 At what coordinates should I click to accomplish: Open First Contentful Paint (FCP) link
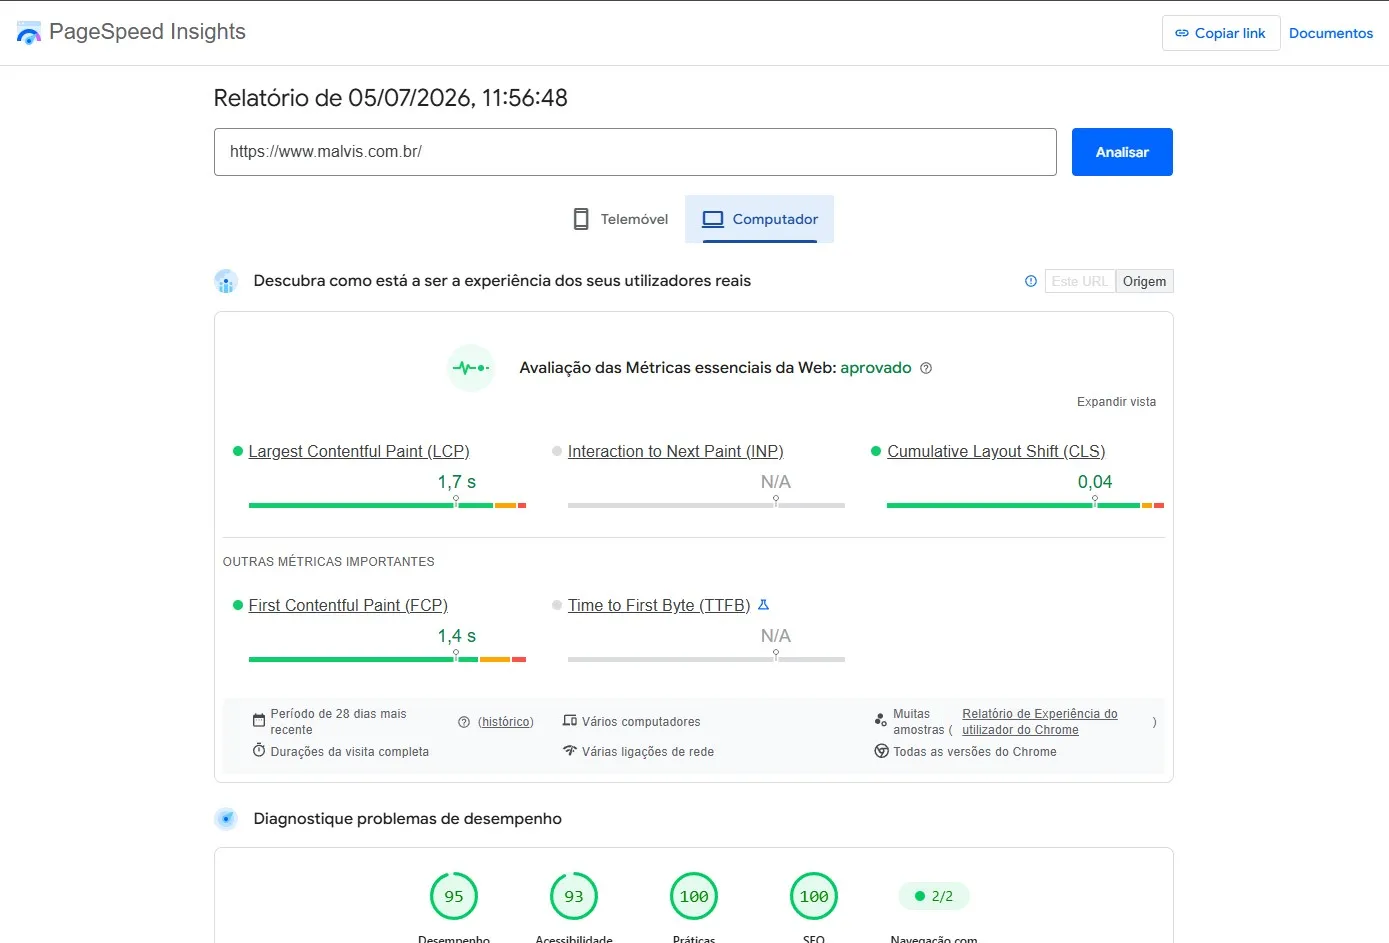click(348, 606)
